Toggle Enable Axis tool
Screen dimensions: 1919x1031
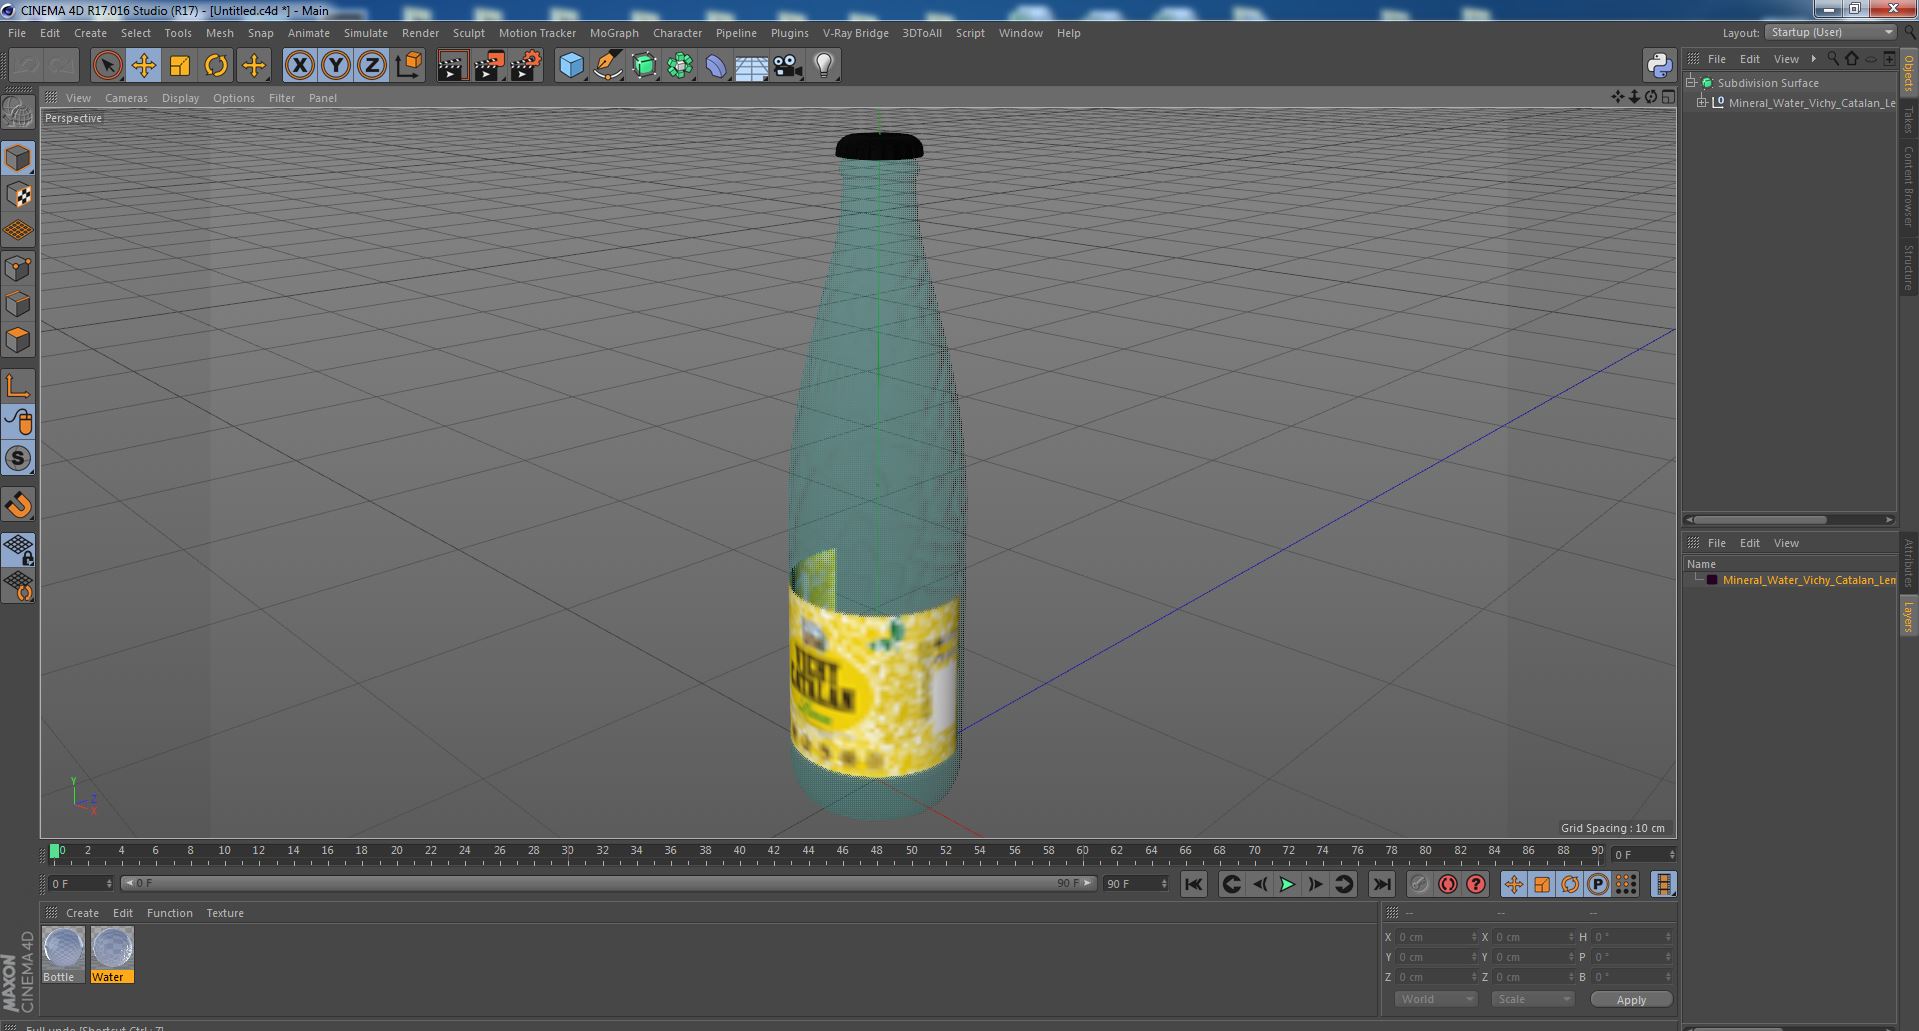coord(18,386)
